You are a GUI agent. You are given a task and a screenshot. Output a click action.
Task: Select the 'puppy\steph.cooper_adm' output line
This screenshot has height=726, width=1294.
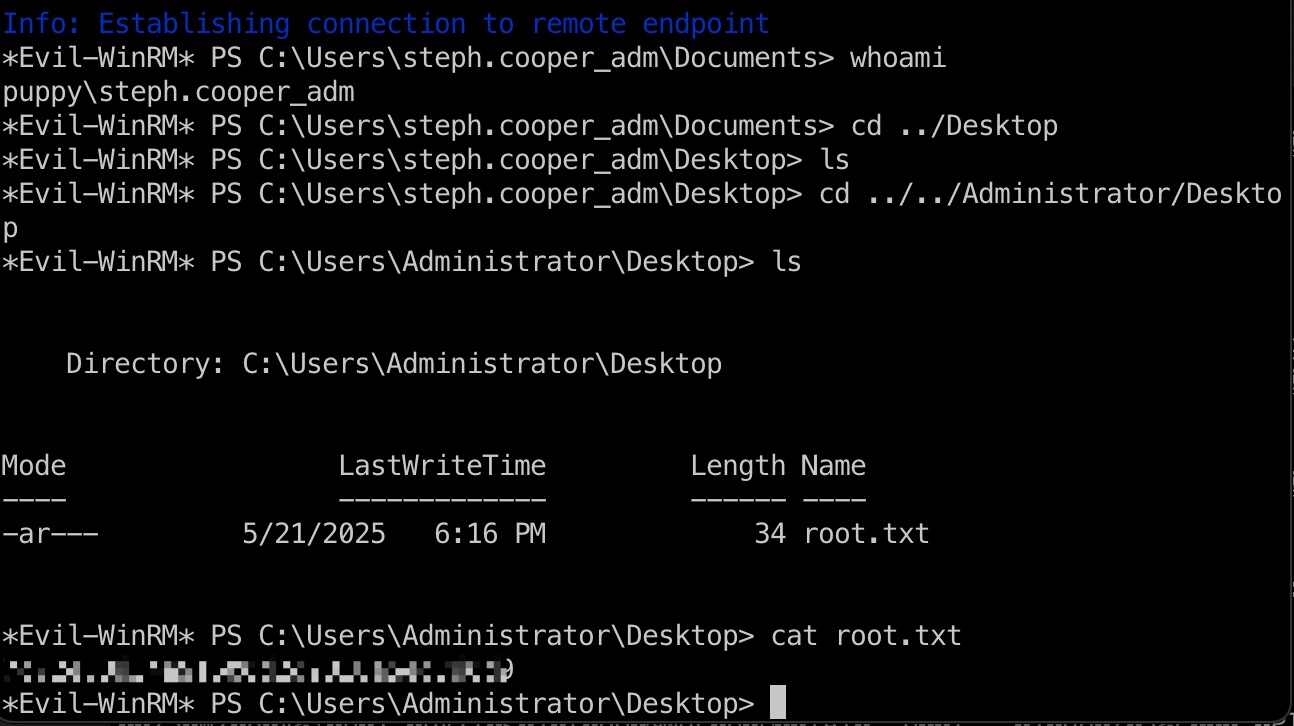point(178,93)
